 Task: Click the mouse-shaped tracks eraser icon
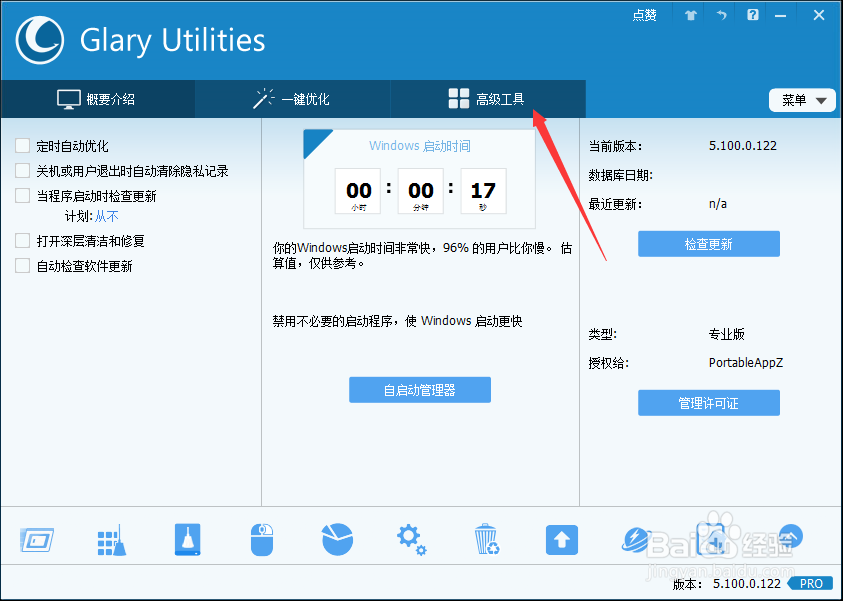click(x=261, y=539)
